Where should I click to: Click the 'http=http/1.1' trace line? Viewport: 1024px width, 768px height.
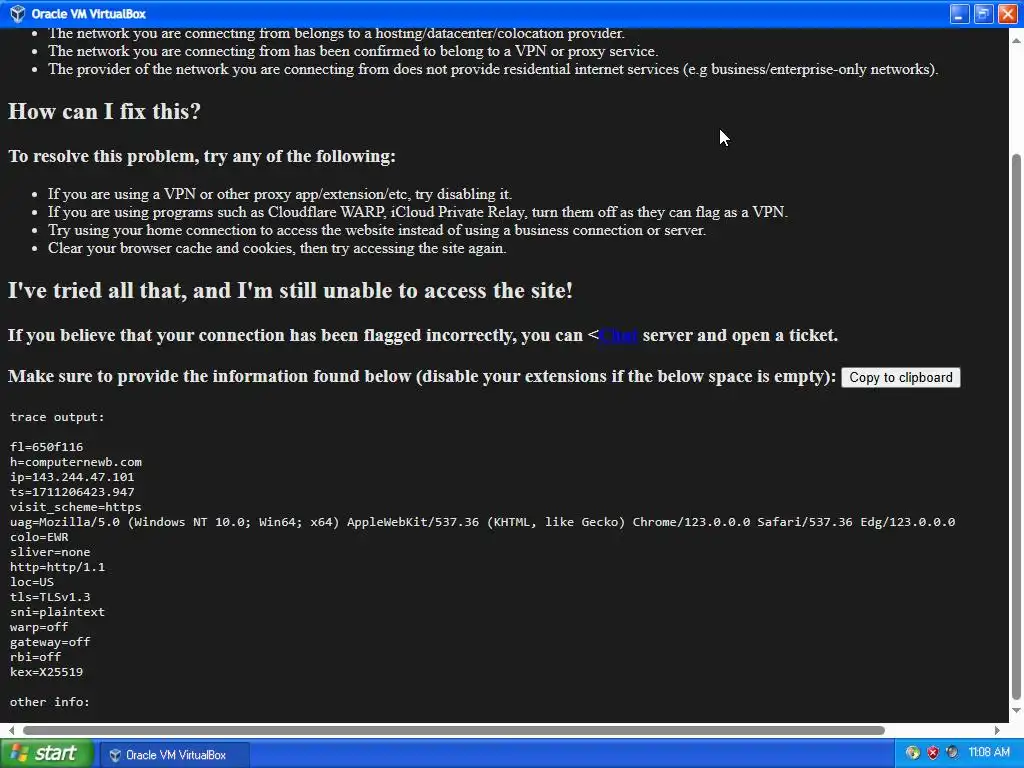[x=57, y=567]
